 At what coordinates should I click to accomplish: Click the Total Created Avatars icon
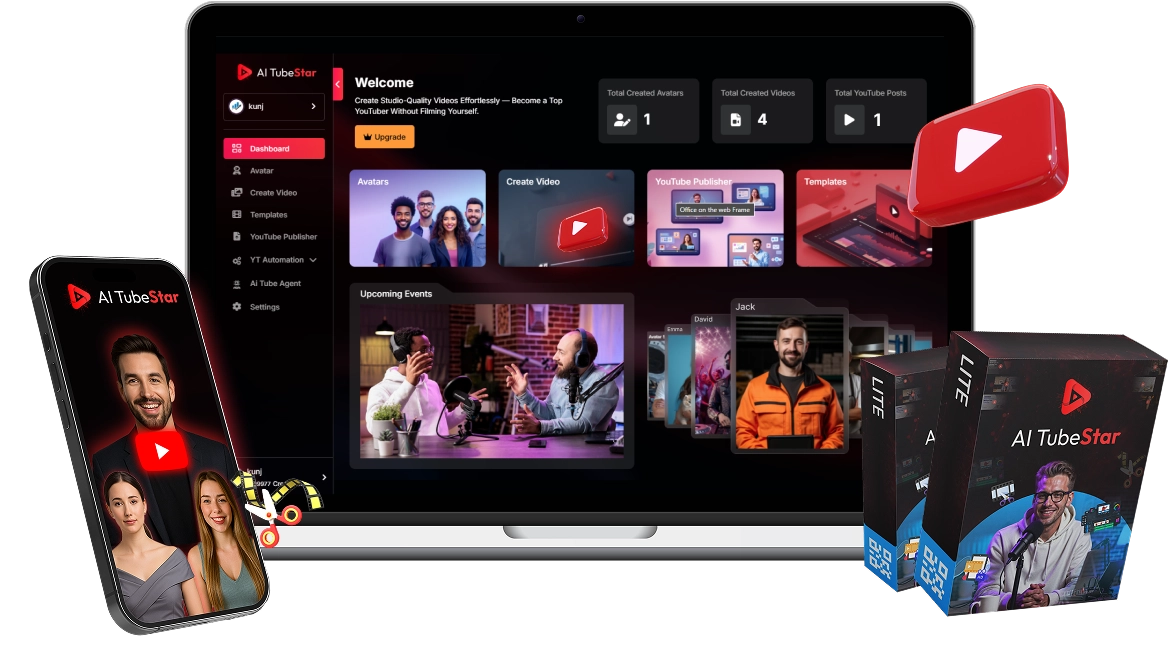coord(622,120)
